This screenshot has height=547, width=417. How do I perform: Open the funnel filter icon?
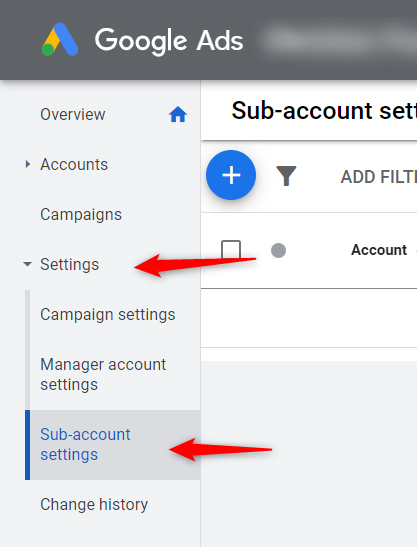pos(286,176)
